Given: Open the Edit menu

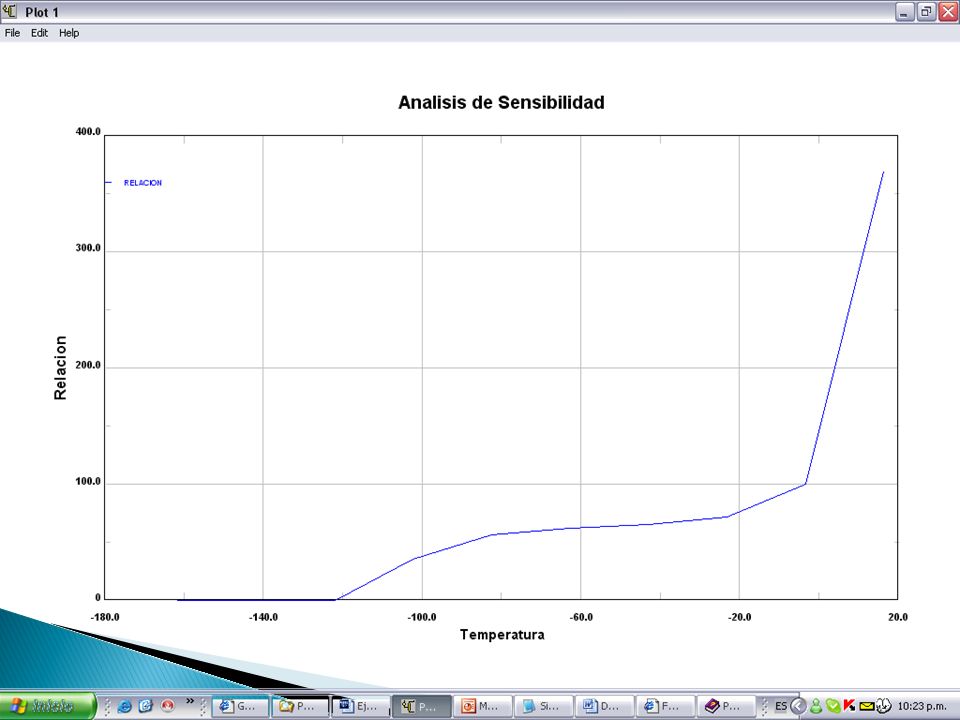Looking at the screenshot, I should click(x=39, y=33).
